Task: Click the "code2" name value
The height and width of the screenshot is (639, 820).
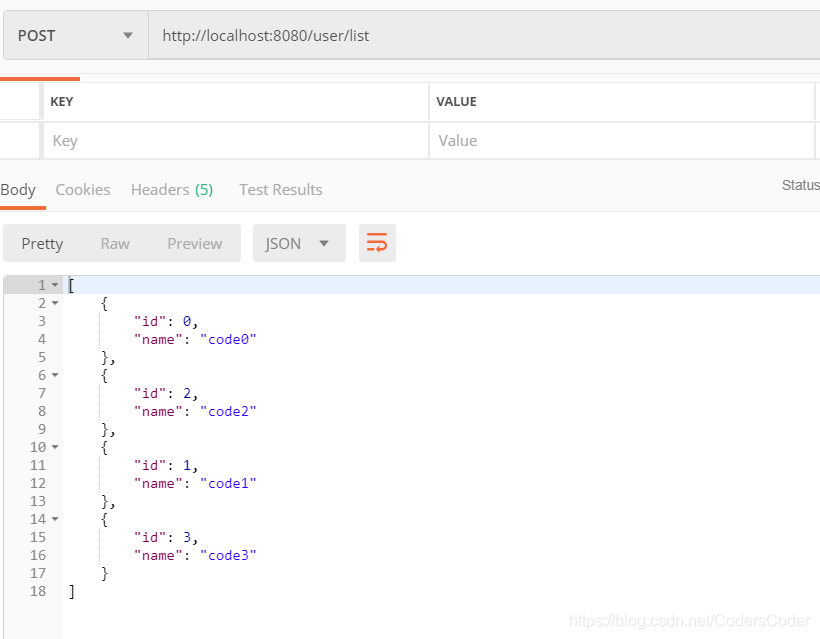Action: point(228,412)
